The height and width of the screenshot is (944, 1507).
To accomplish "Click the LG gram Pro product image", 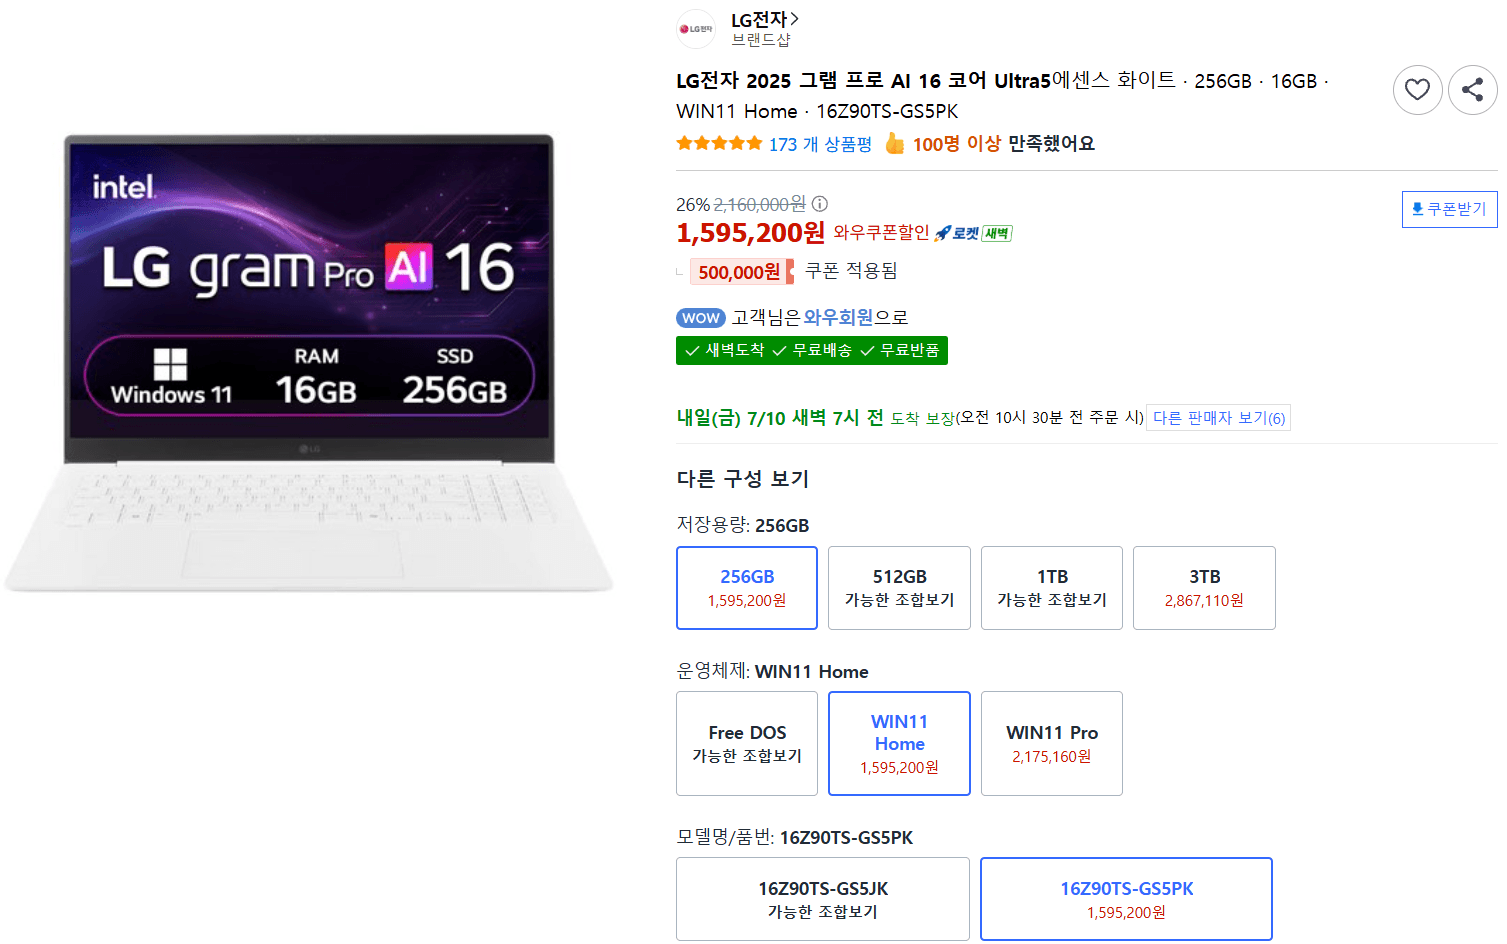I will tap(309, 362).
